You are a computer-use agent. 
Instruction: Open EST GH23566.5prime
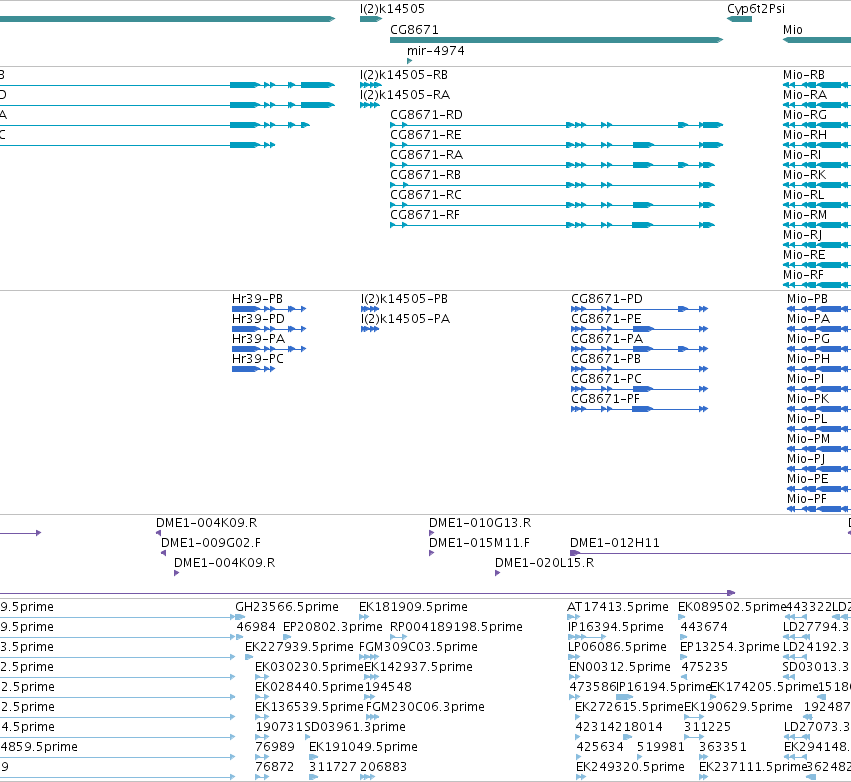tap(287, 607)
